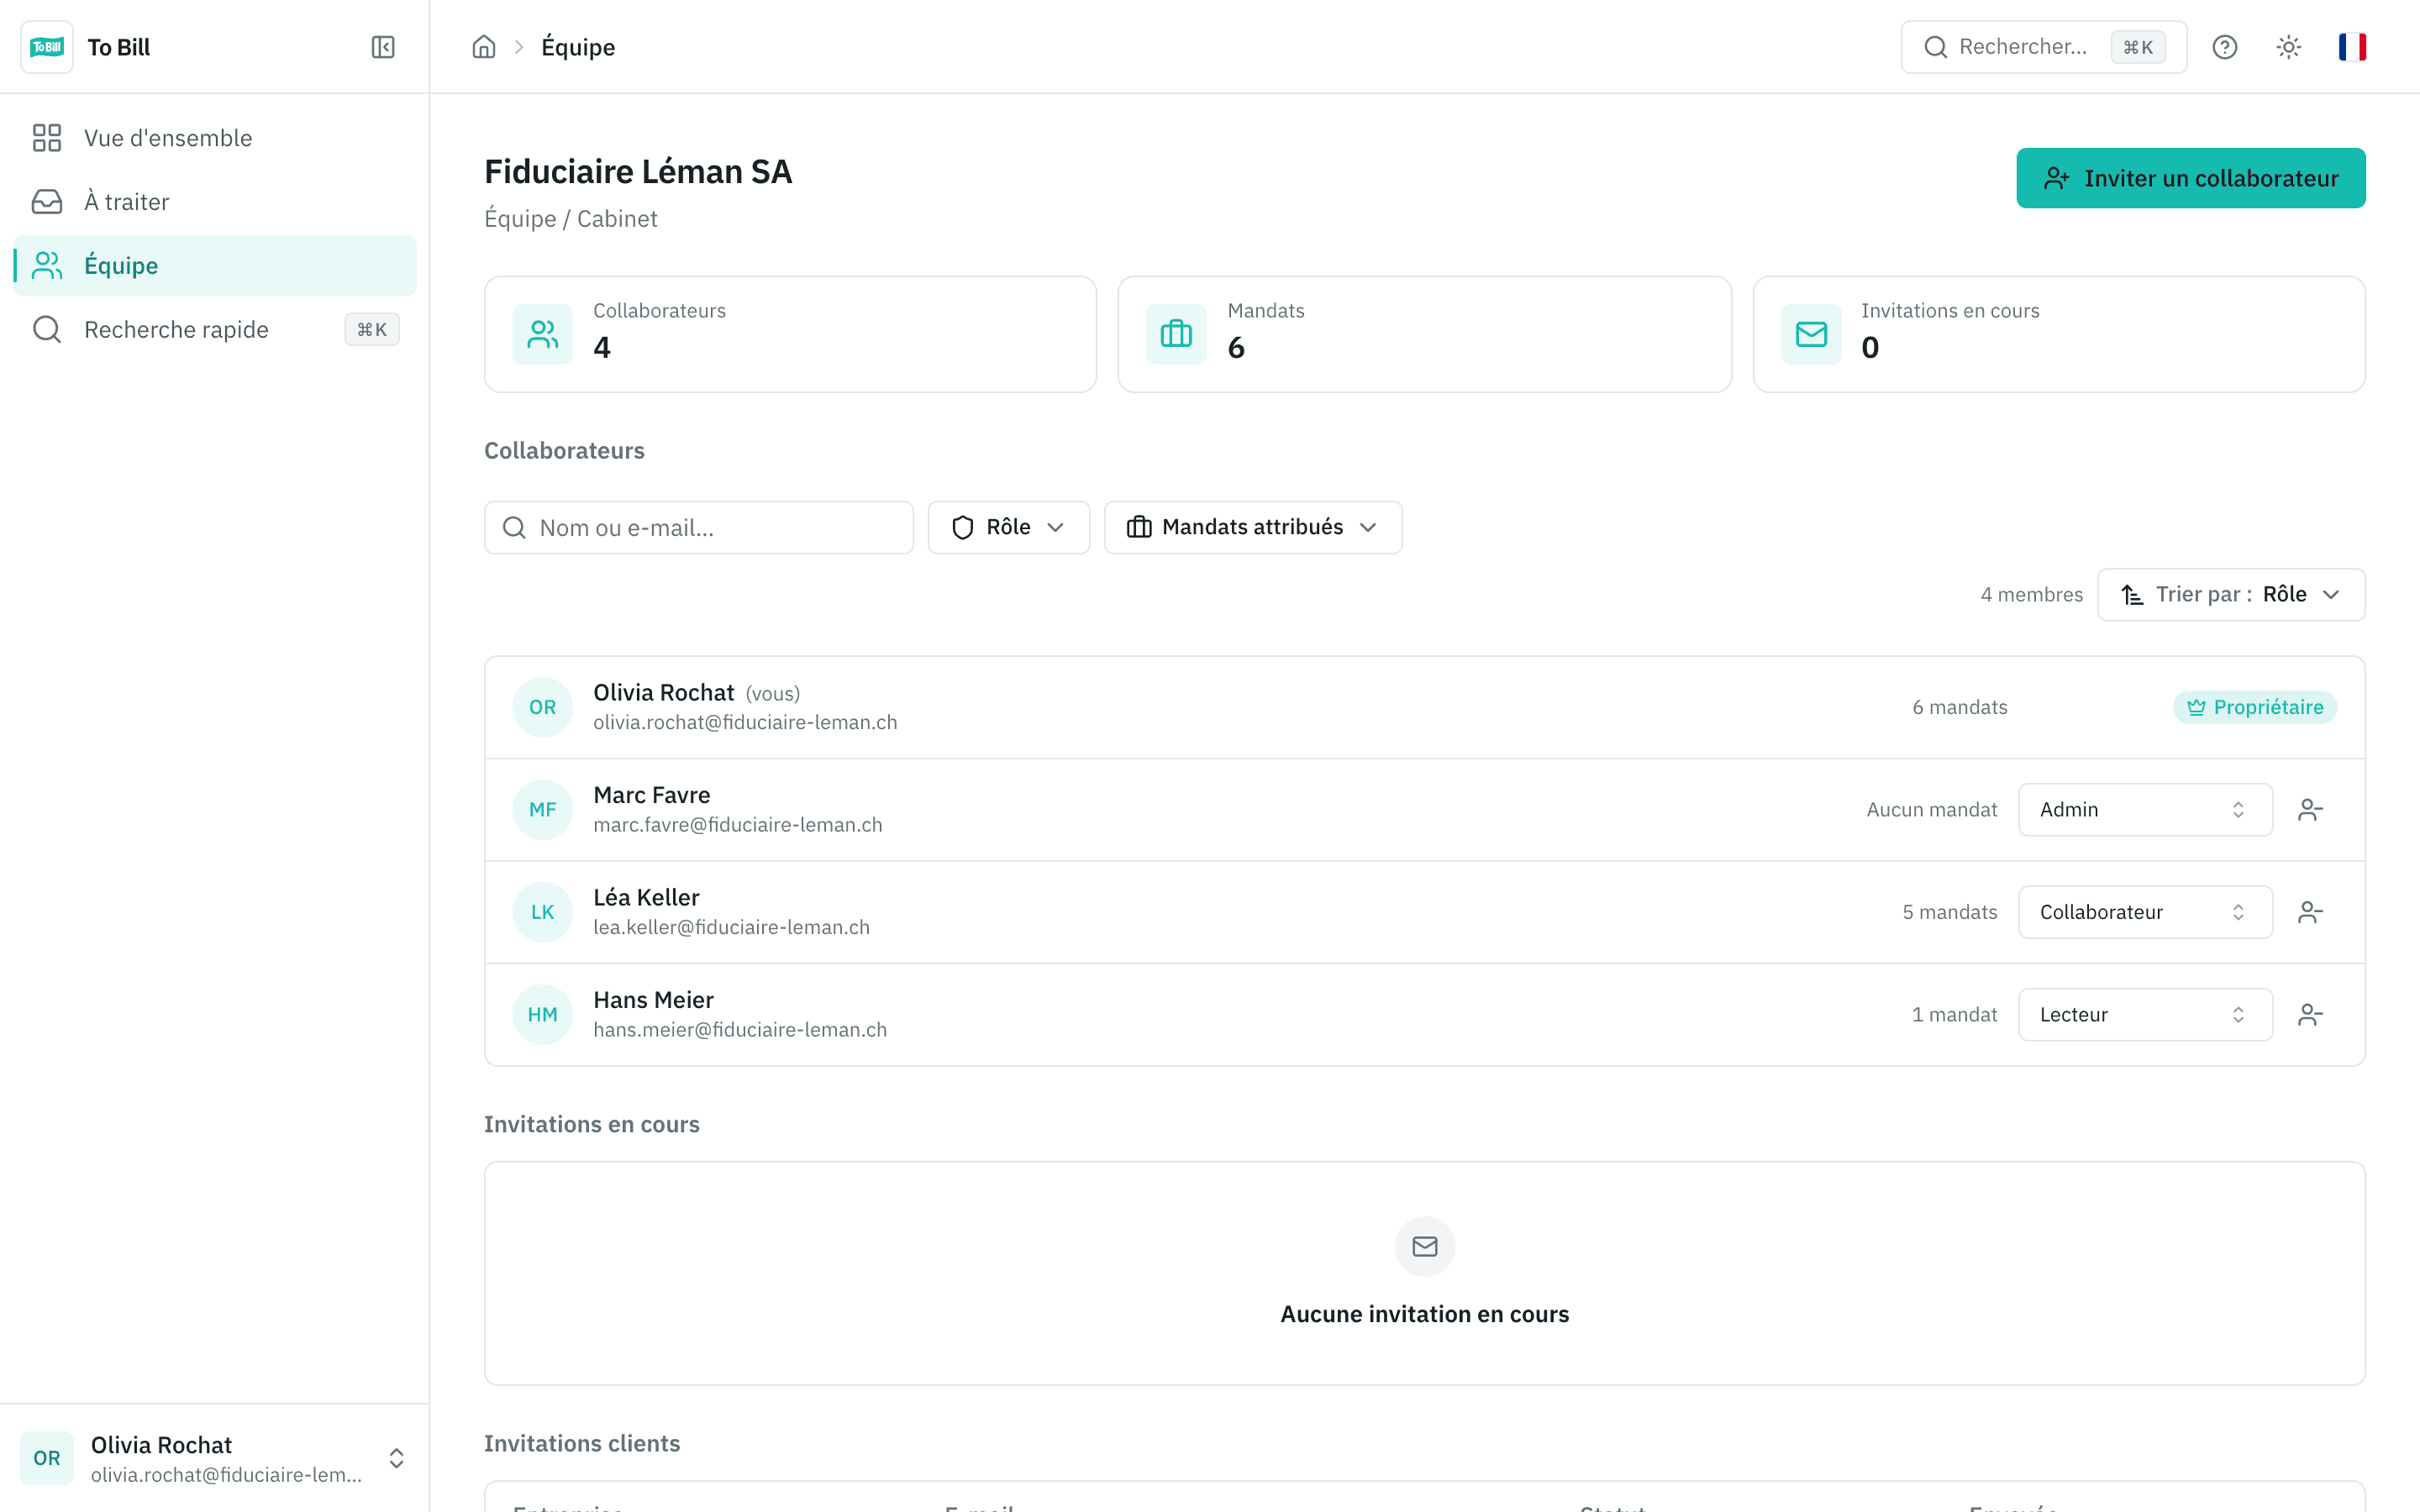Image resolution: width=2420 pixels, height=1512 pixels.
Task: Open Vue d'ensemble in the sidebar
Action: (x=214, y=138)
